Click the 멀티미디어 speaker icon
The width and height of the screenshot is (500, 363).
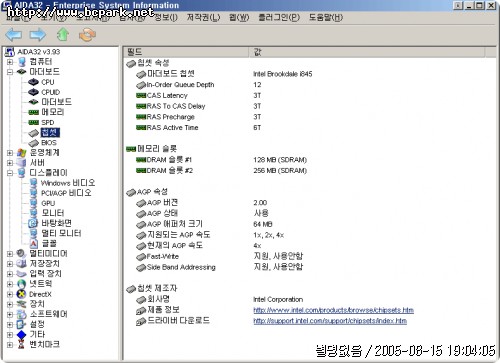(x=22, y=254)
